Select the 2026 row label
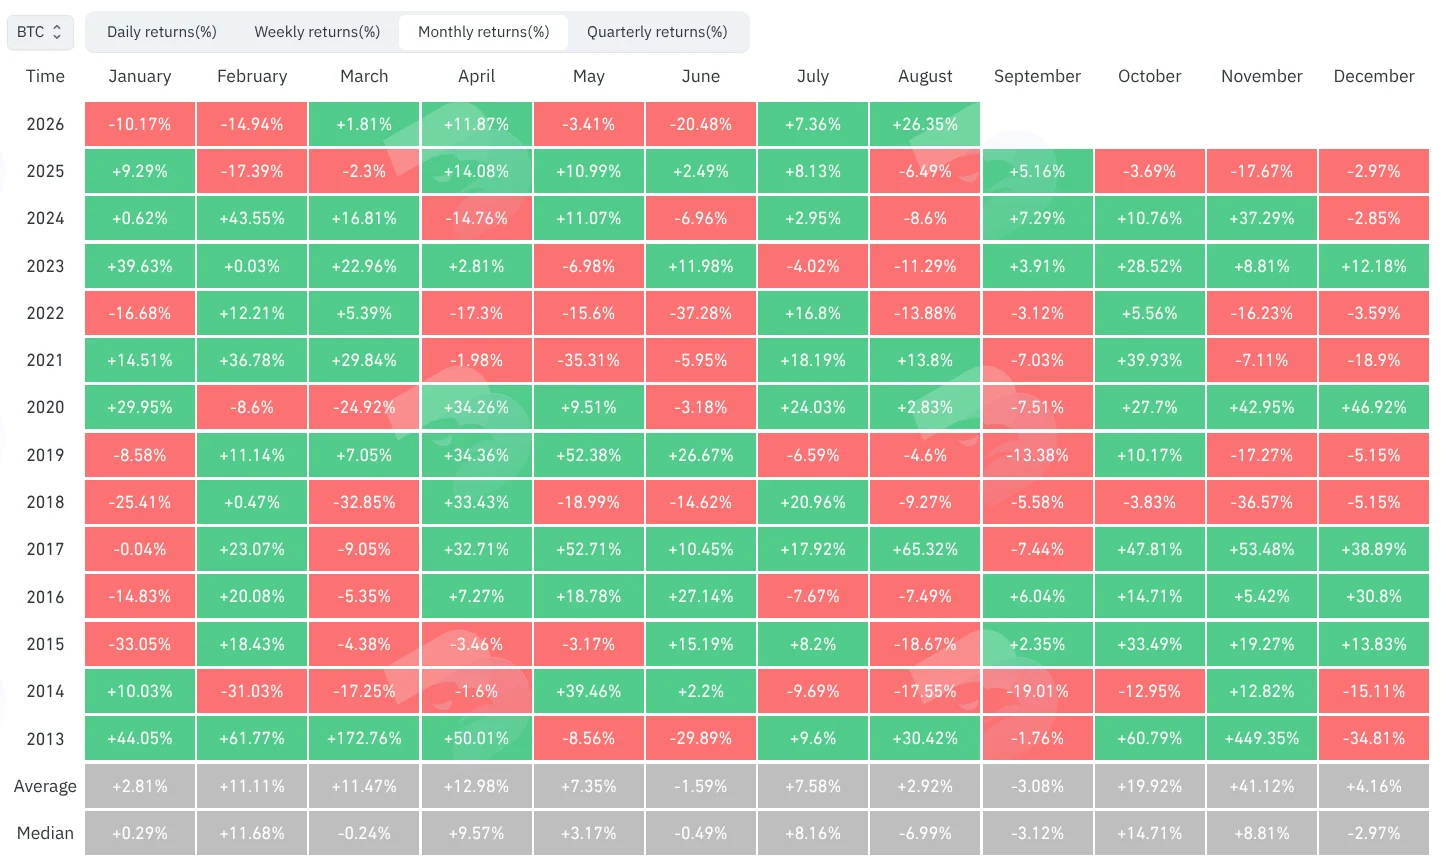Screen dimensions: 1446x865 pyautogui.click(x=45, y=124)
